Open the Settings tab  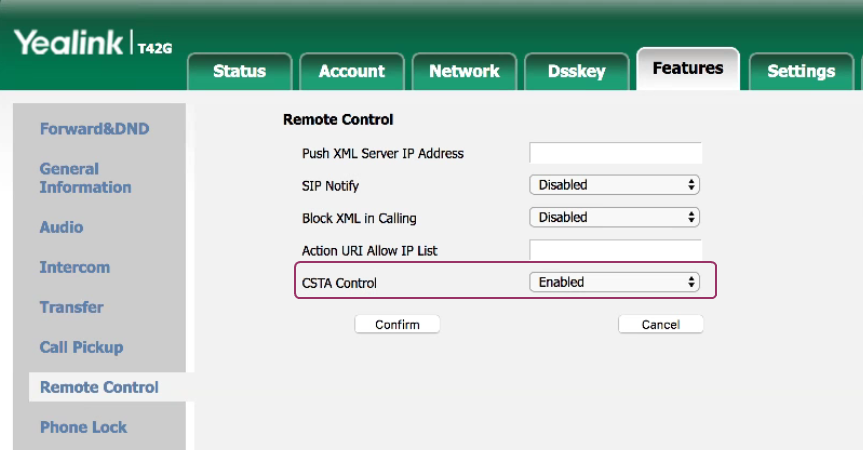click(801, 72)
